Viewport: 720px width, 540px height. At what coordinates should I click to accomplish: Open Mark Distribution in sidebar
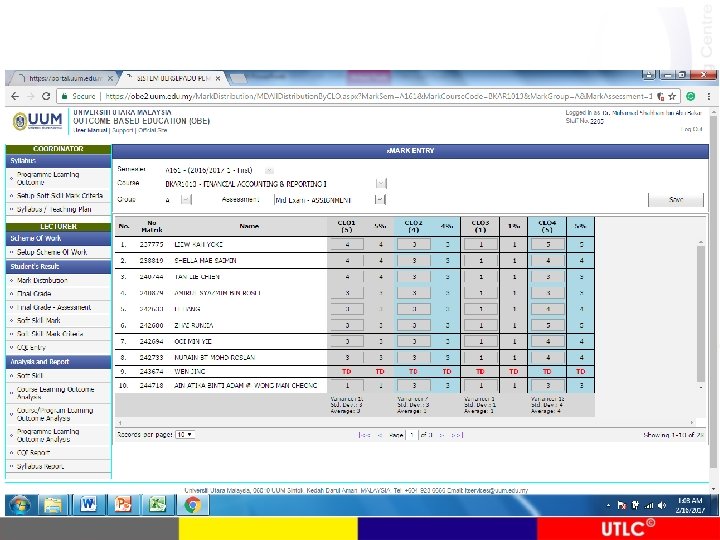42,280
